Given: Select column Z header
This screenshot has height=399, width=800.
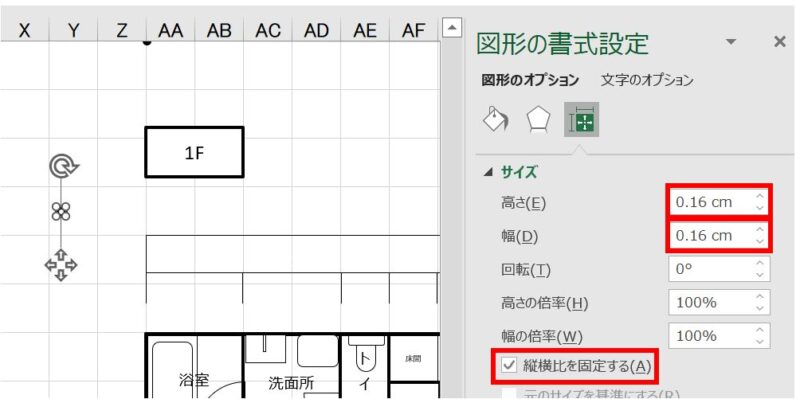Looking at the screenshot, I should point(121,31).
